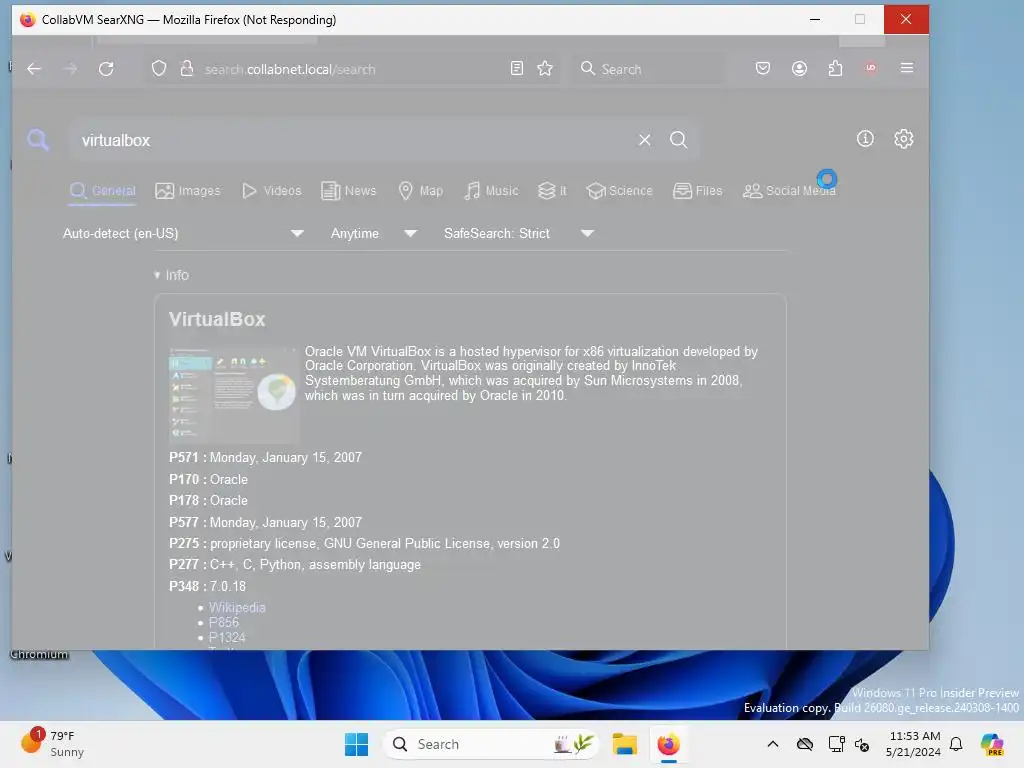This screenshot has width=1024, height=768.
Task: Click the Firefox address bar URL
Action: [290, 69]
